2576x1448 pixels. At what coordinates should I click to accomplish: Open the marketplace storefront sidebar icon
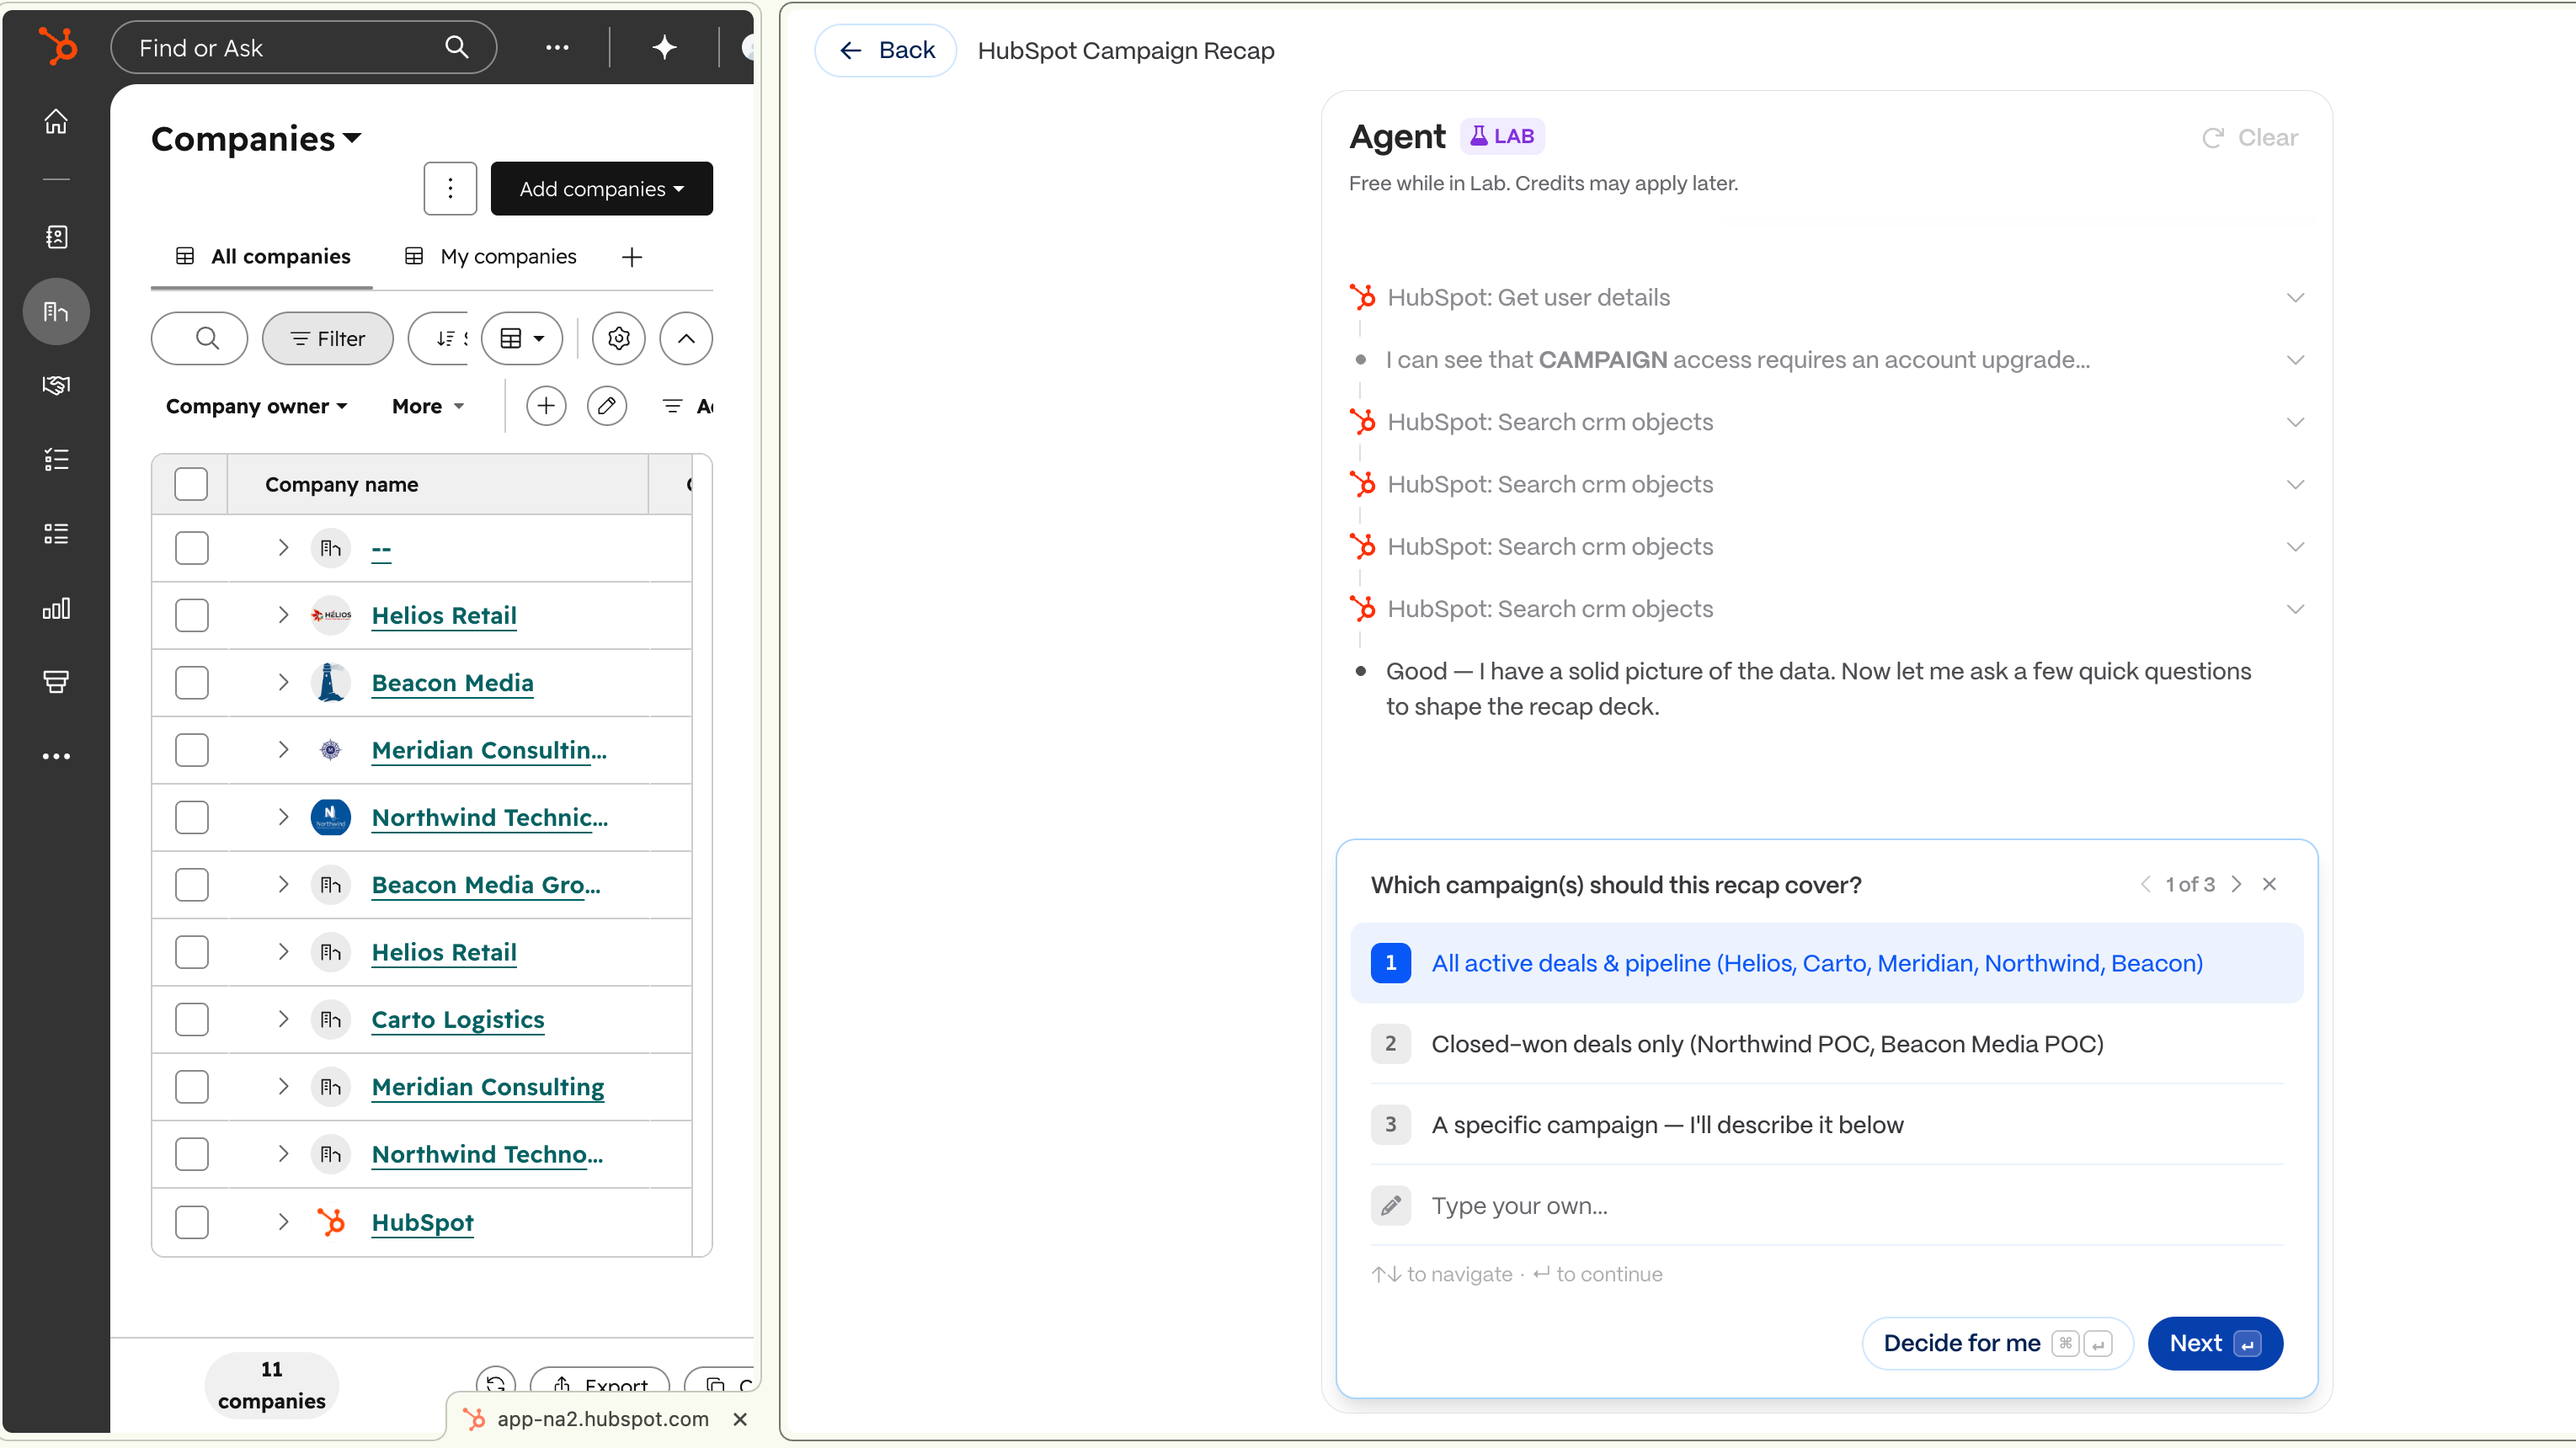click(56, 682)
